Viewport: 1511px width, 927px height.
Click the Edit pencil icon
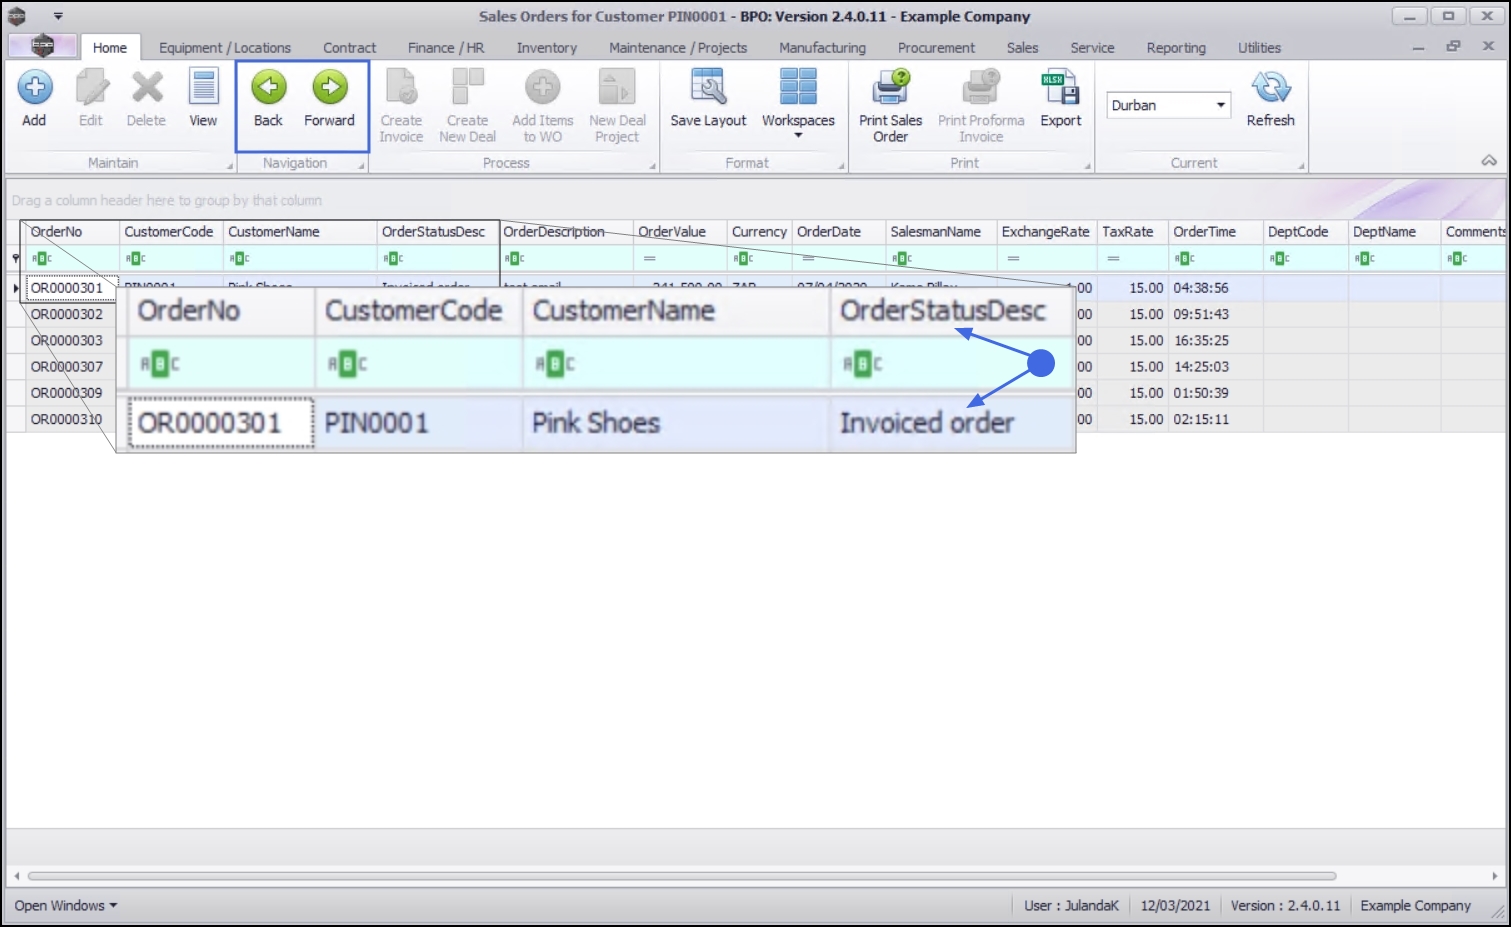click(x=91, y=88)
